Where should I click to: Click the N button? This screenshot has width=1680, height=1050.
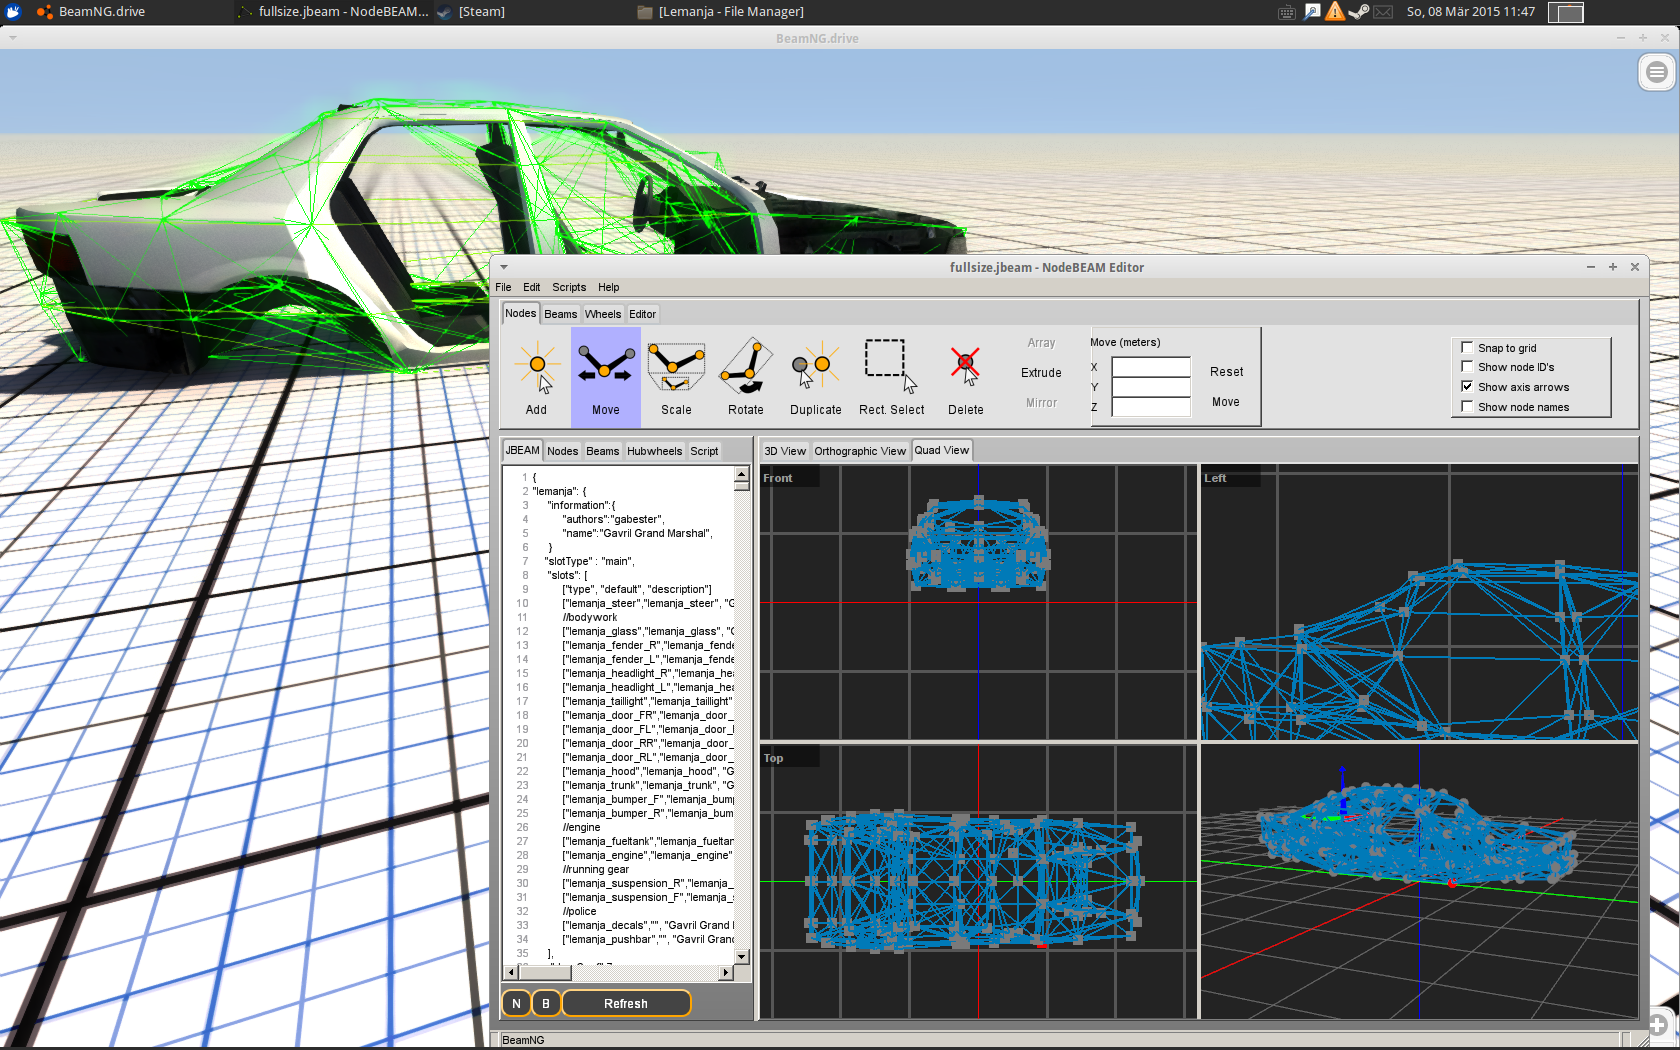516,1003
